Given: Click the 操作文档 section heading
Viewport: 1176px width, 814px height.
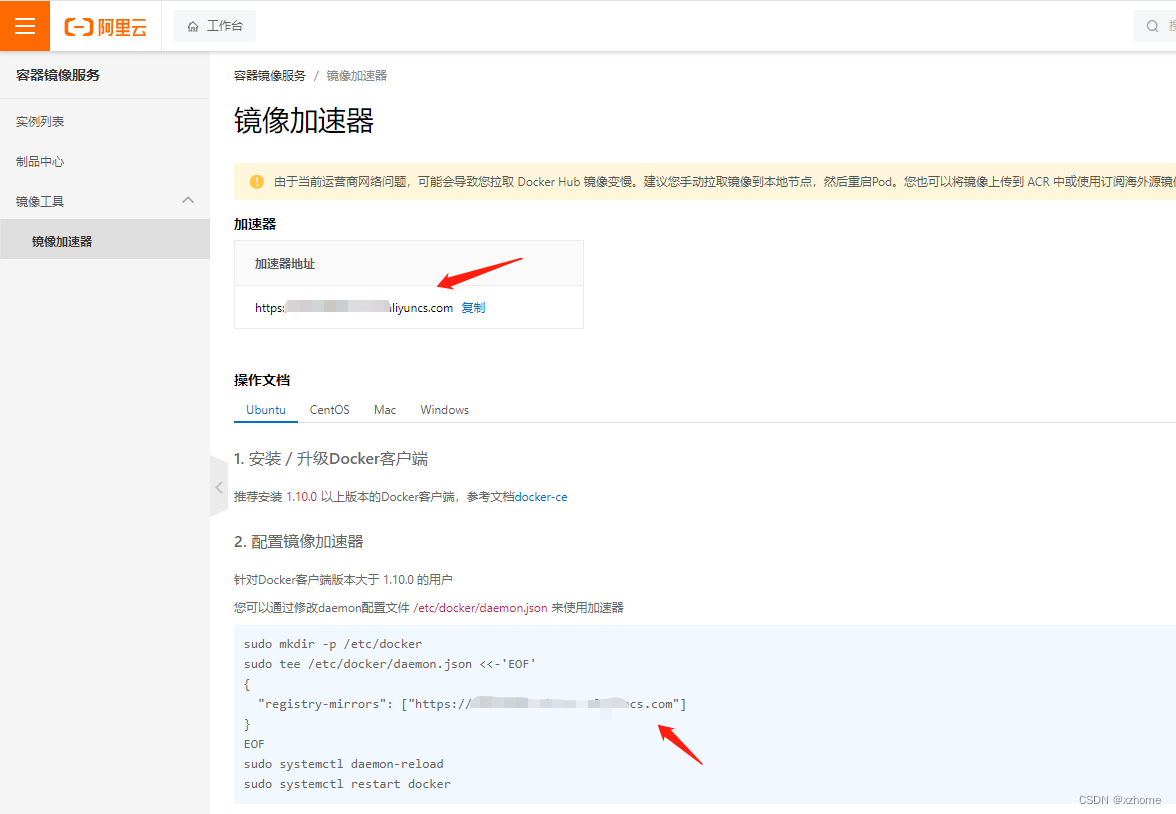Looking at the screenshot, I should [x=262, y=380].
